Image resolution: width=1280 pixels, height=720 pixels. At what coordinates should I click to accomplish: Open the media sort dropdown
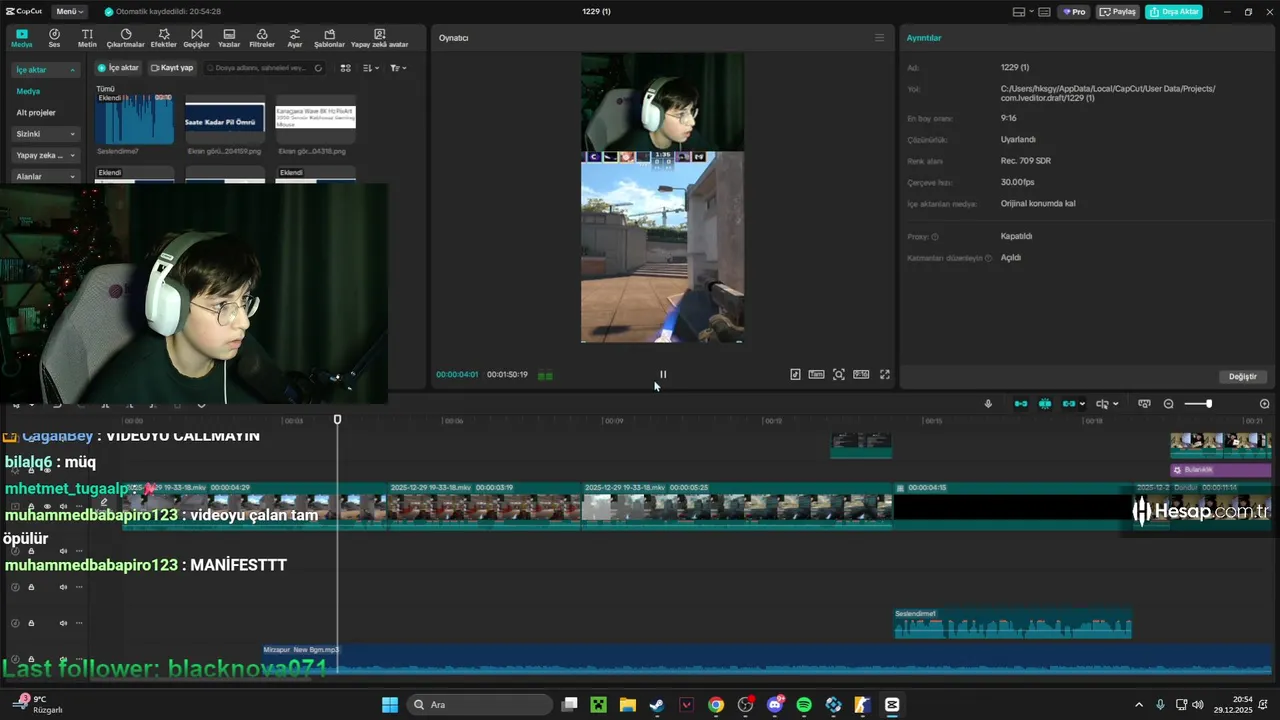pyautogui.click(x=370, y=68)
